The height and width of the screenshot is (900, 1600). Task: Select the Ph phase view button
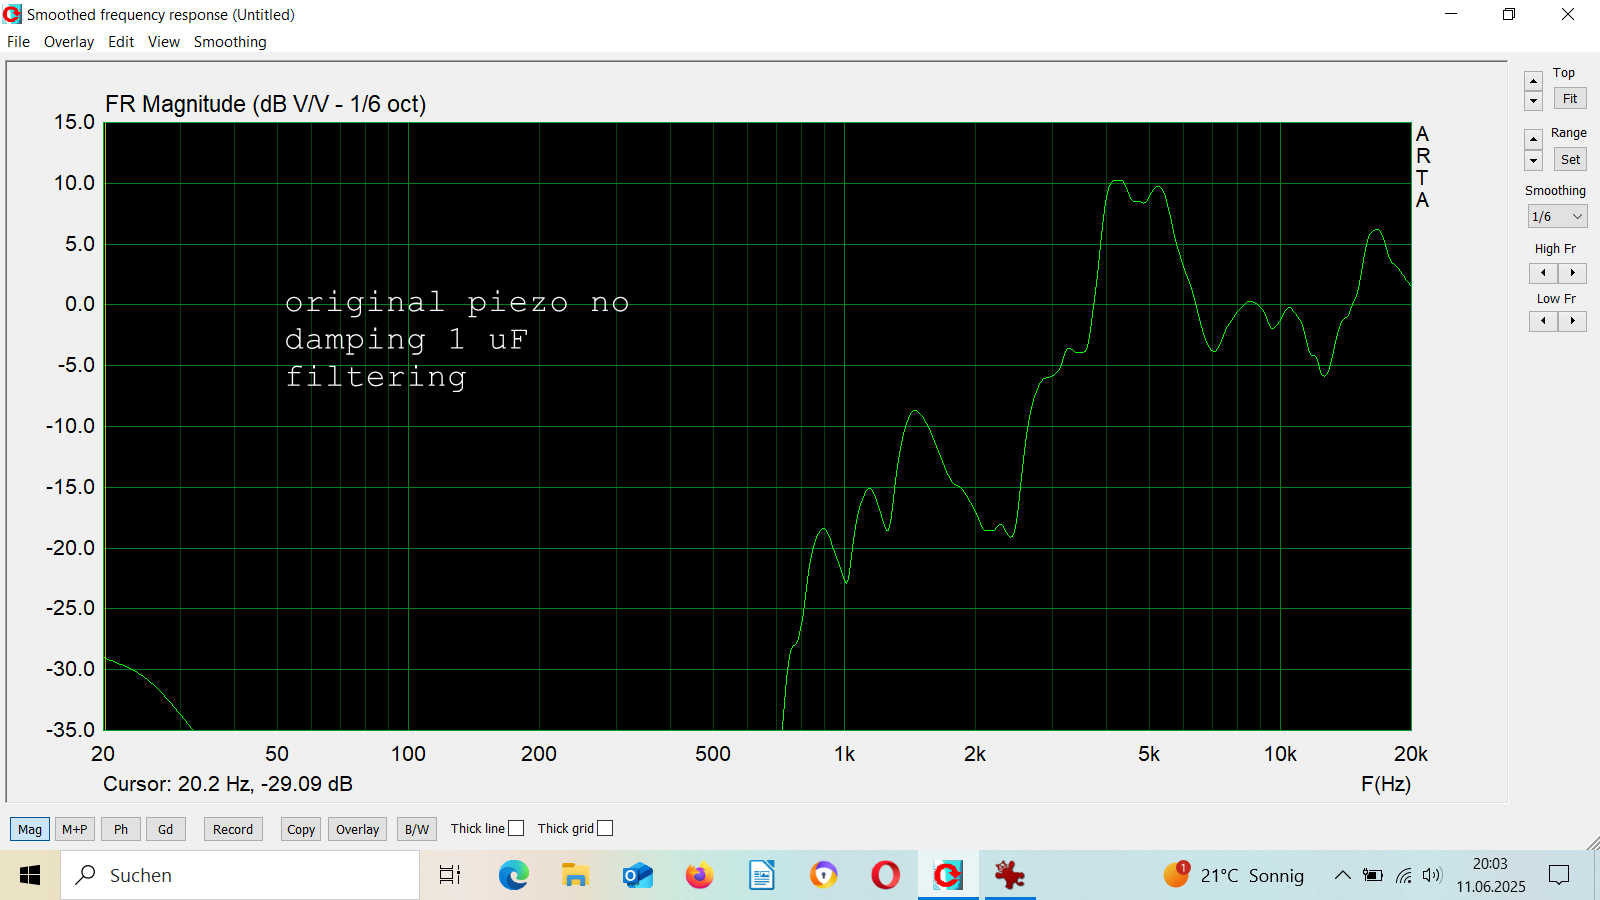point(121,829)
